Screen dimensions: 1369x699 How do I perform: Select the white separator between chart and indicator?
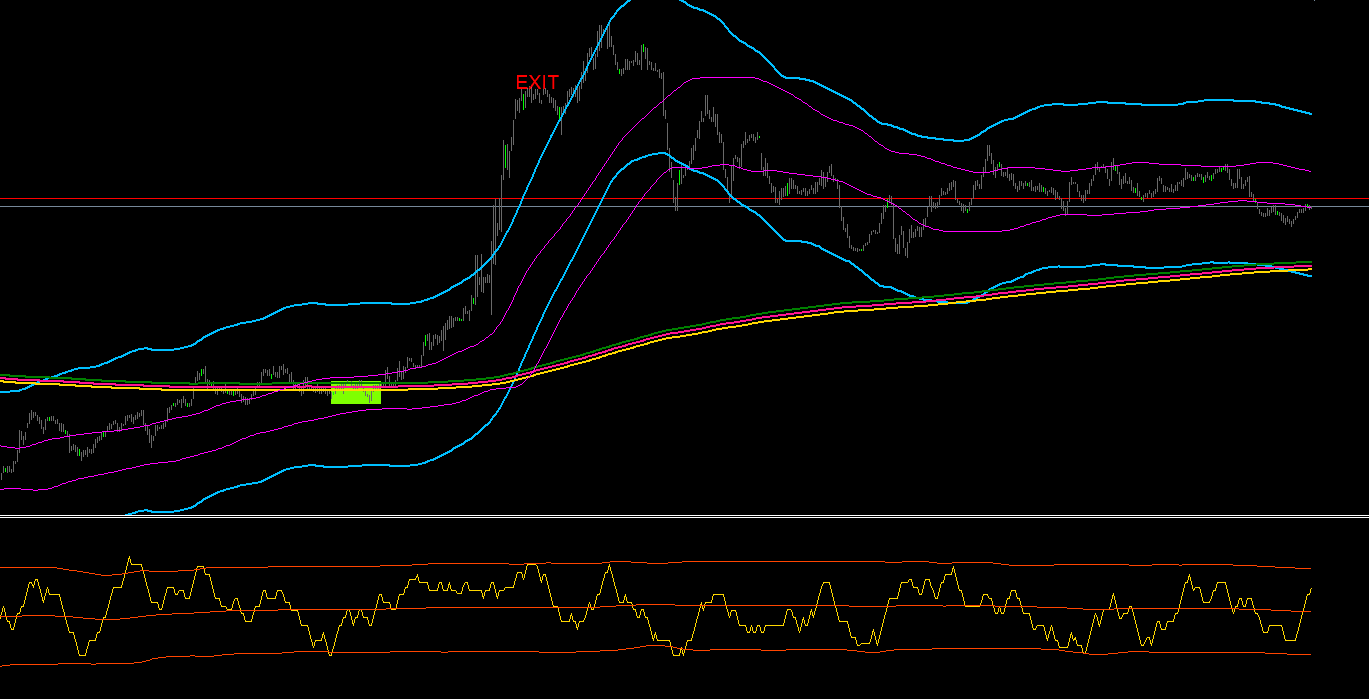(x=684, y=516)
